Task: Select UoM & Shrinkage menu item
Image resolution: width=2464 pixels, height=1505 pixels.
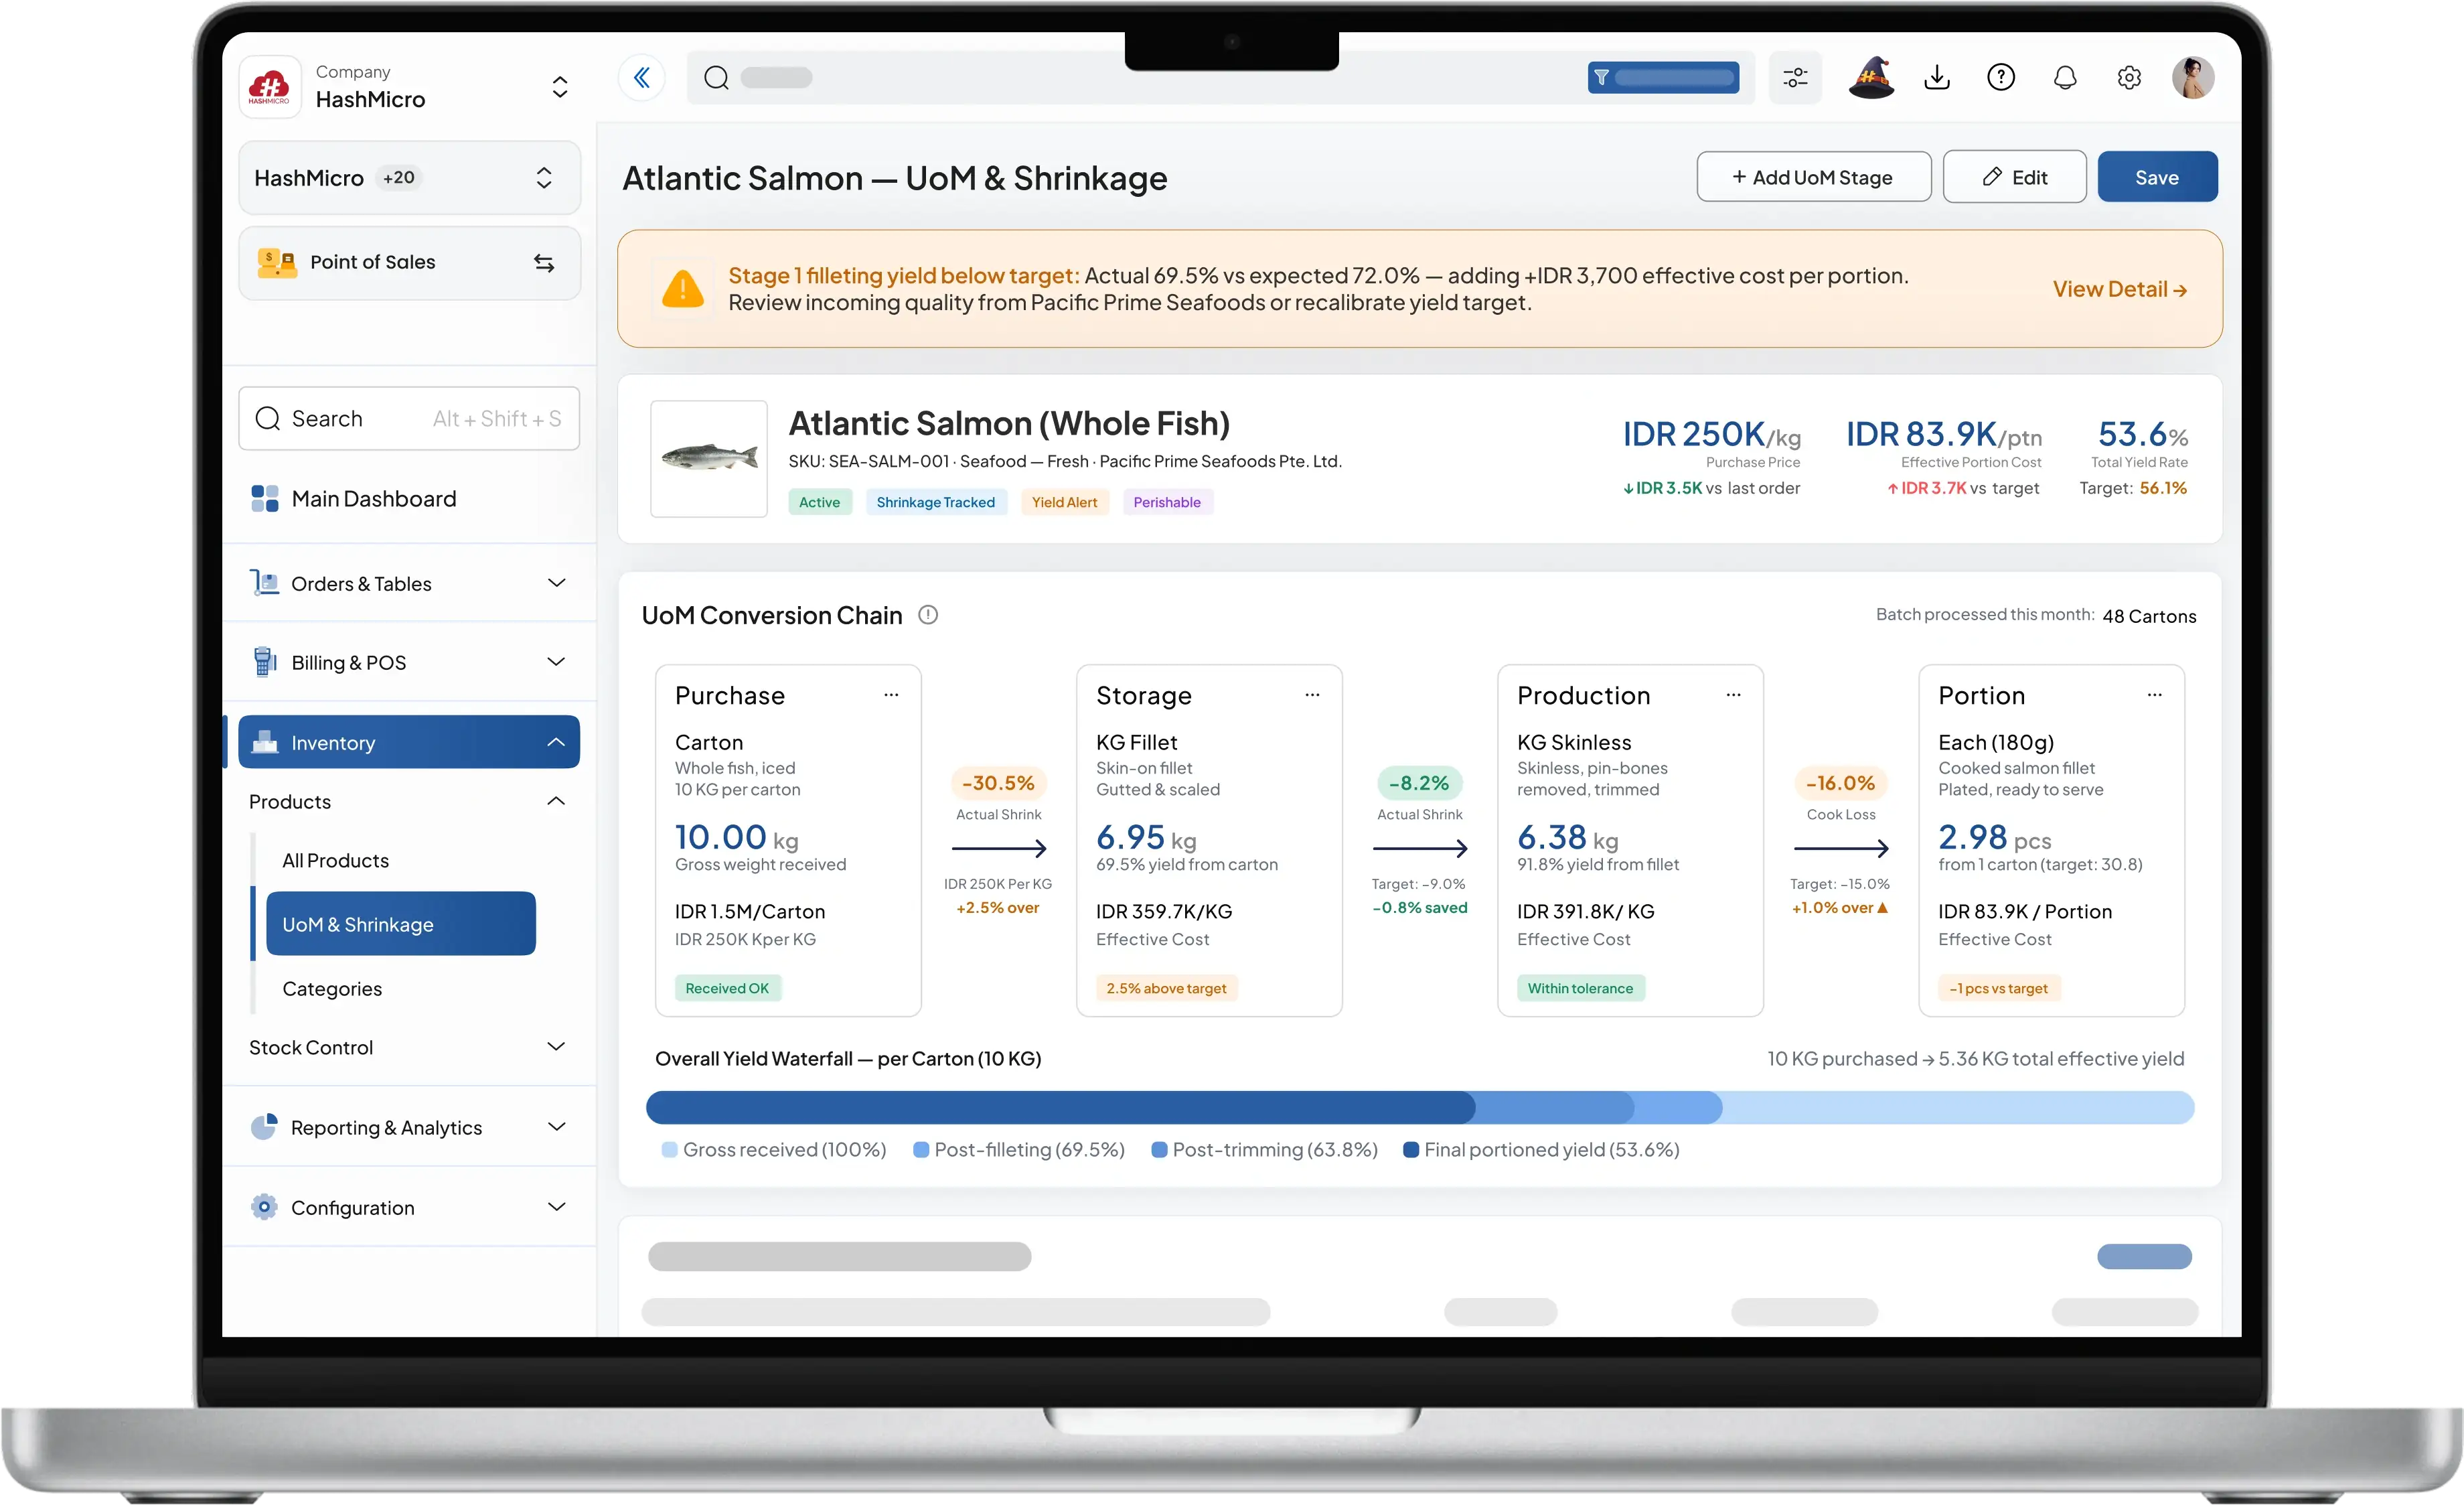Action: pyautogui.click(x=400, y=924)
